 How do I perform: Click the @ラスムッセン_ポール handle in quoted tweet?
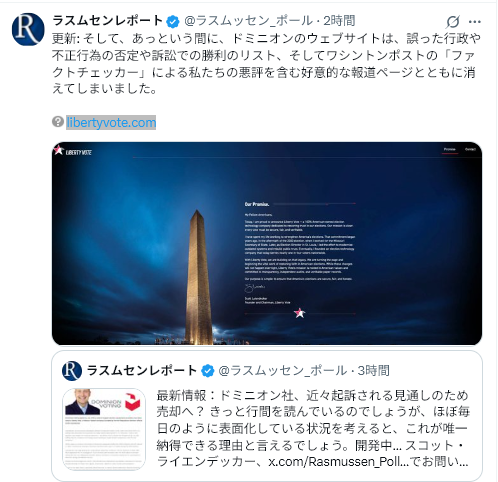(x=283, y=371)
